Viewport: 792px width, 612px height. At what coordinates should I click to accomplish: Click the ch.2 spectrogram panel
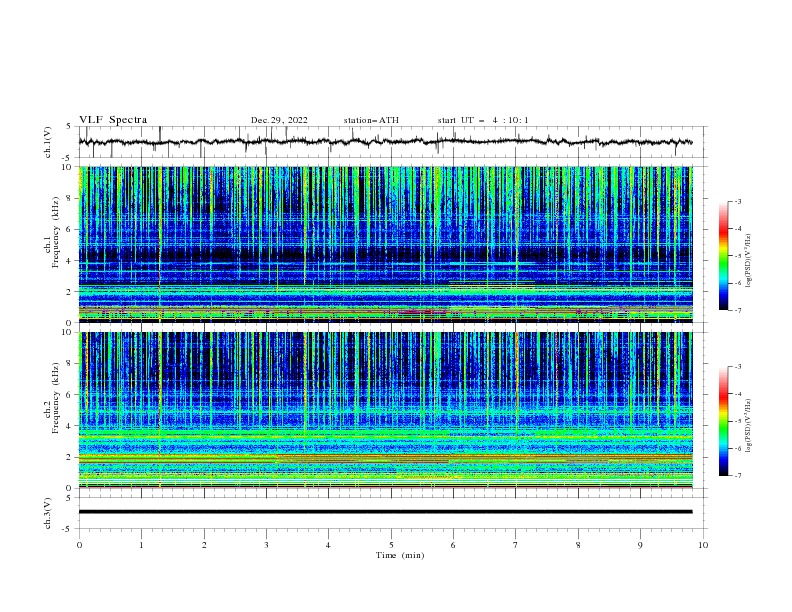[x=385, y=410]
